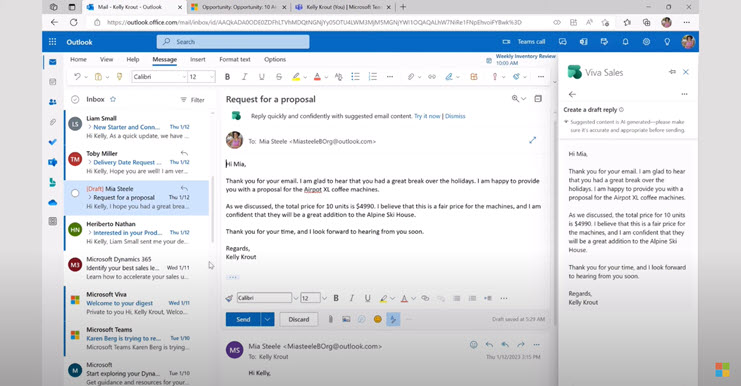This screenshot has width=741, height=386.
Task: Click the bulleted list icon in ribbon
Action: pos(355,77)
